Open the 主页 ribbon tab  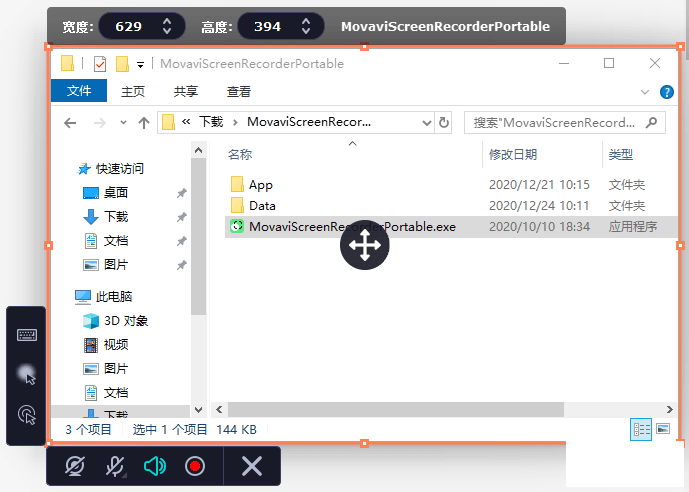pyautogui.click(x=133, y=91)
